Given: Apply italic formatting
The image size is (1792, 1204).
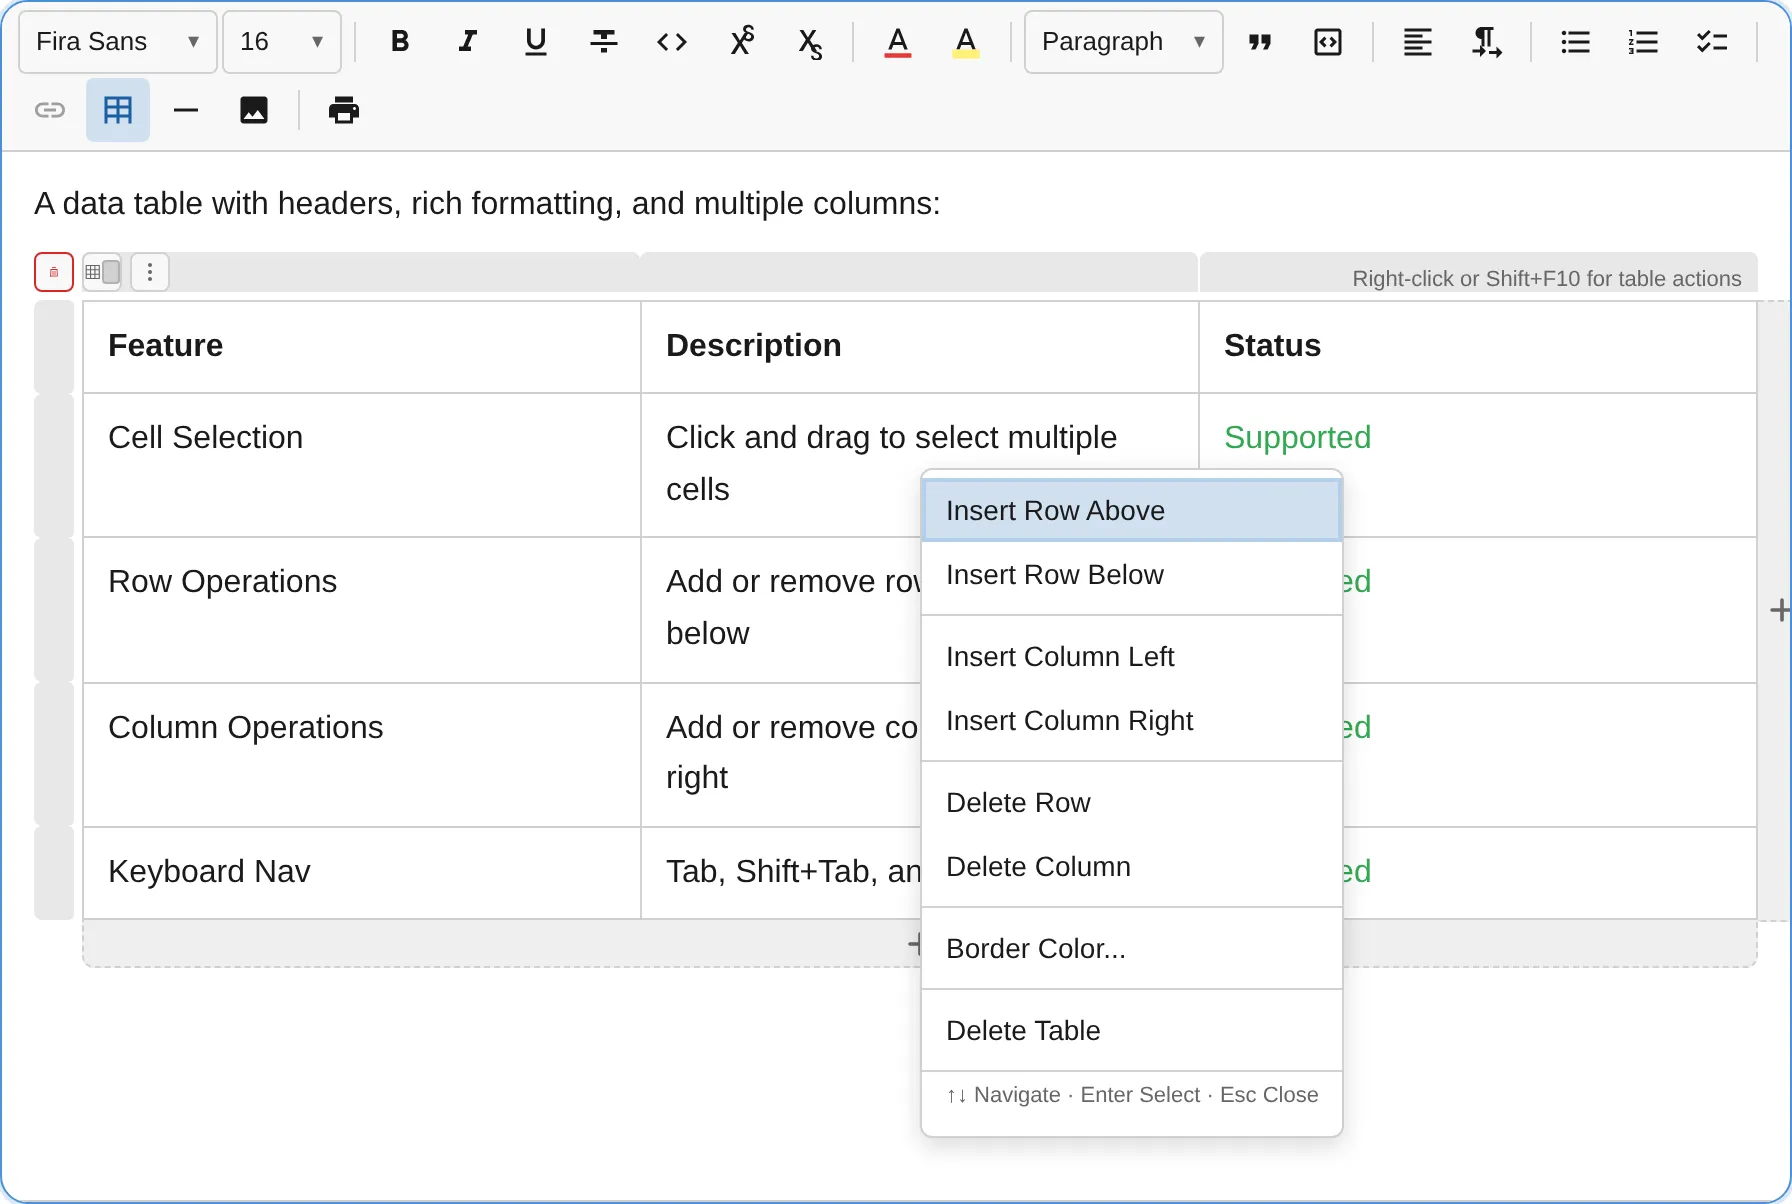Looking at the screenshot, I should coord(467,41).
